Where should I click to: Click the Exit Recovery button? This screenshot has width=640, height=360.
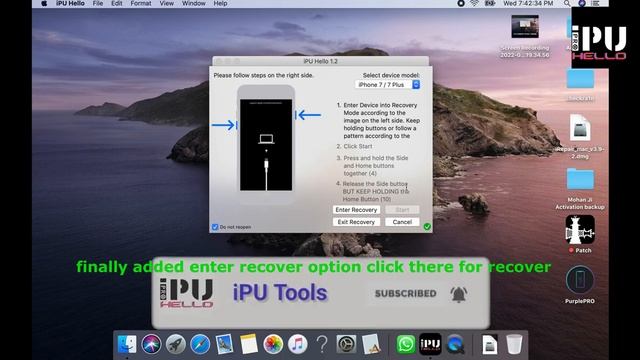[356, 222]
